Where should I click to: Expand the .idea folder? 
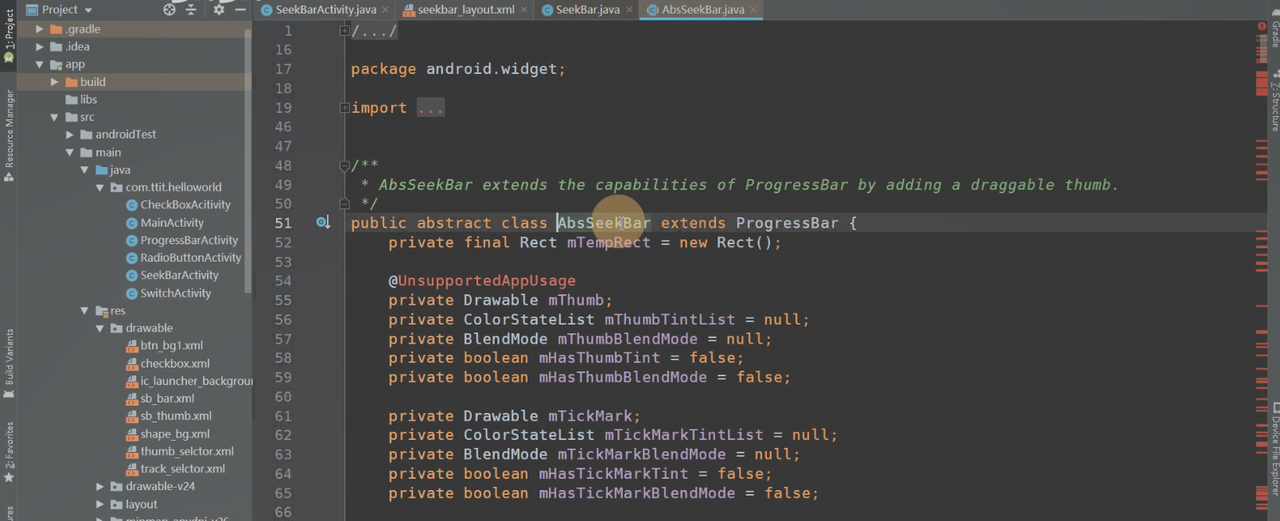tap(40, 46)
